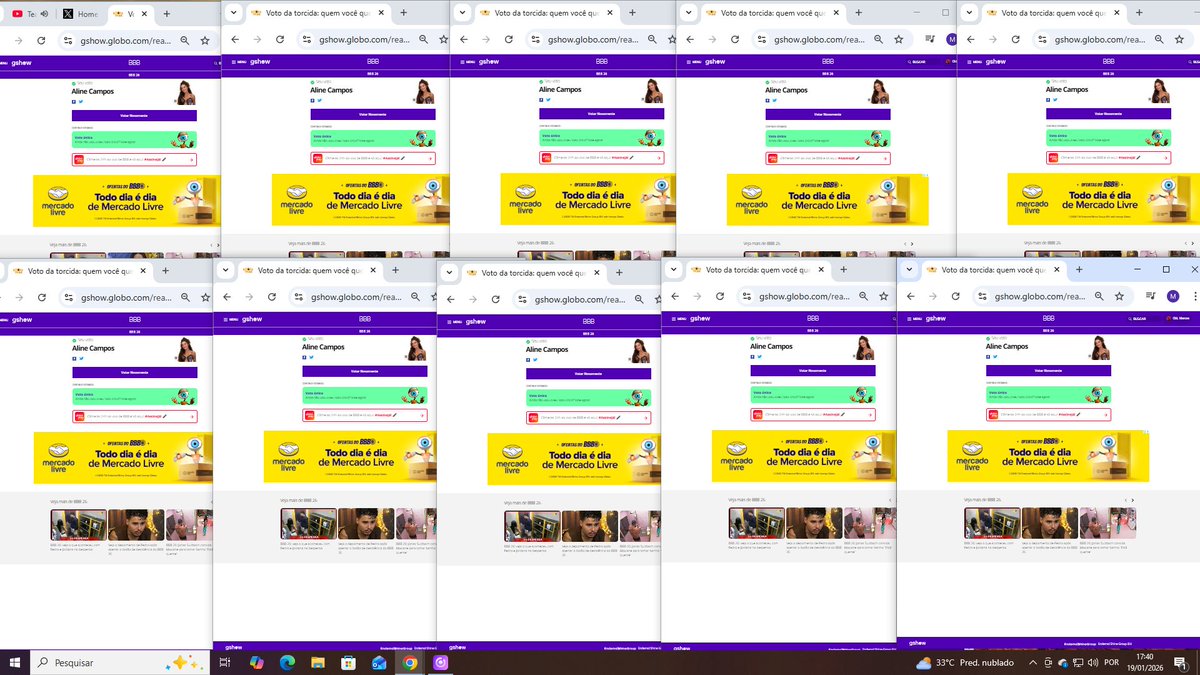This screenshot has width=1200, height=675.
Task: Open the Windows Start menu
Action: click(14, 662)
